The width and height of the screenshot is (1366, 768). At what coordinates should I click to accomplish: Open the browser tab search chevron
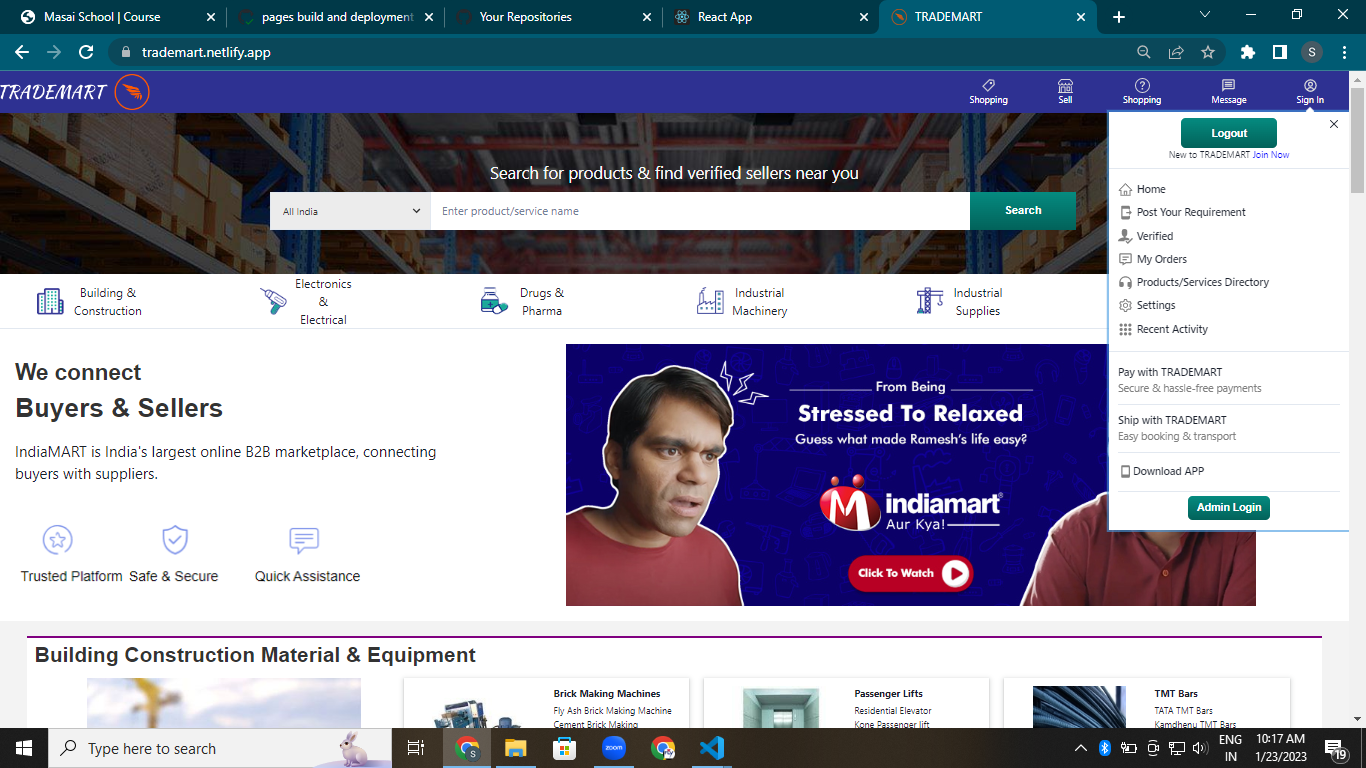coord(1203,16)
